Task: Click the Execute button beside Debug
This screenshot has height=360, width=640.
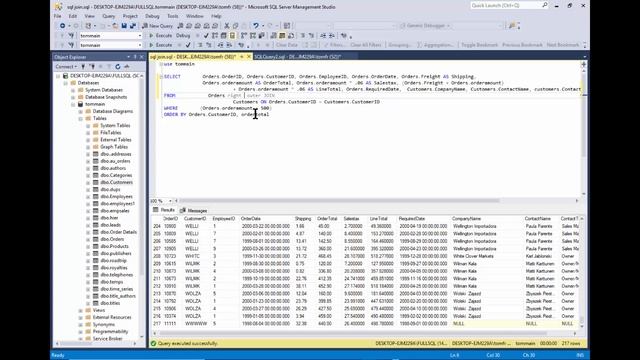Action: click(160, 36)
